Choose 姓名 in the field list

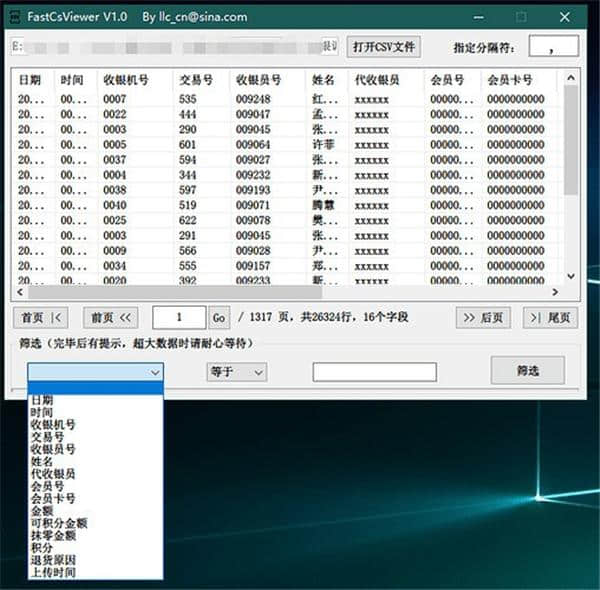click(42, 461)
